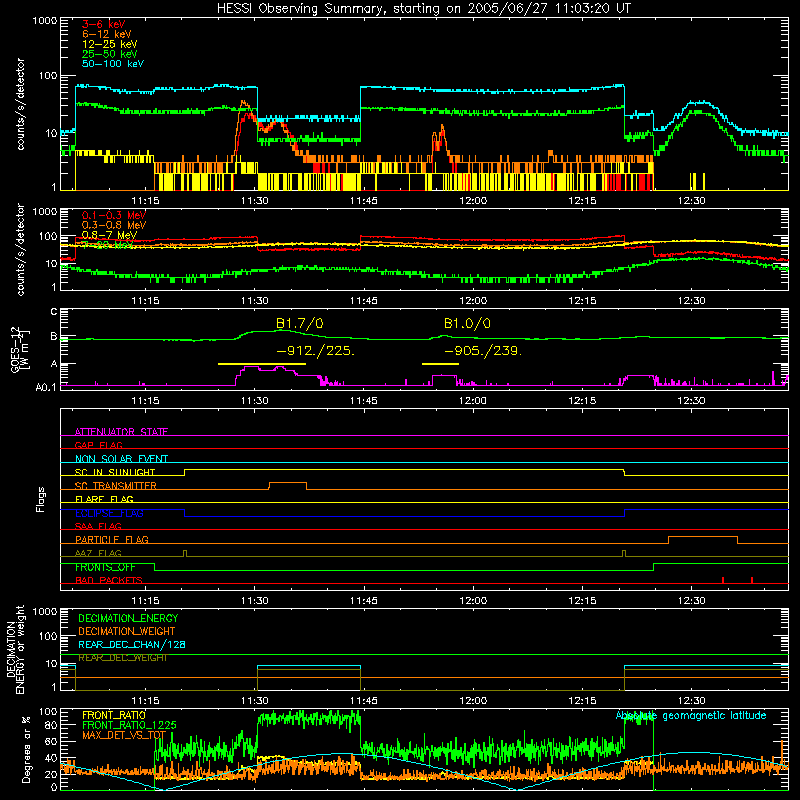Select the PARTICLE_FLAG label
The image size is (800, 800).
[x=112, y=539]
